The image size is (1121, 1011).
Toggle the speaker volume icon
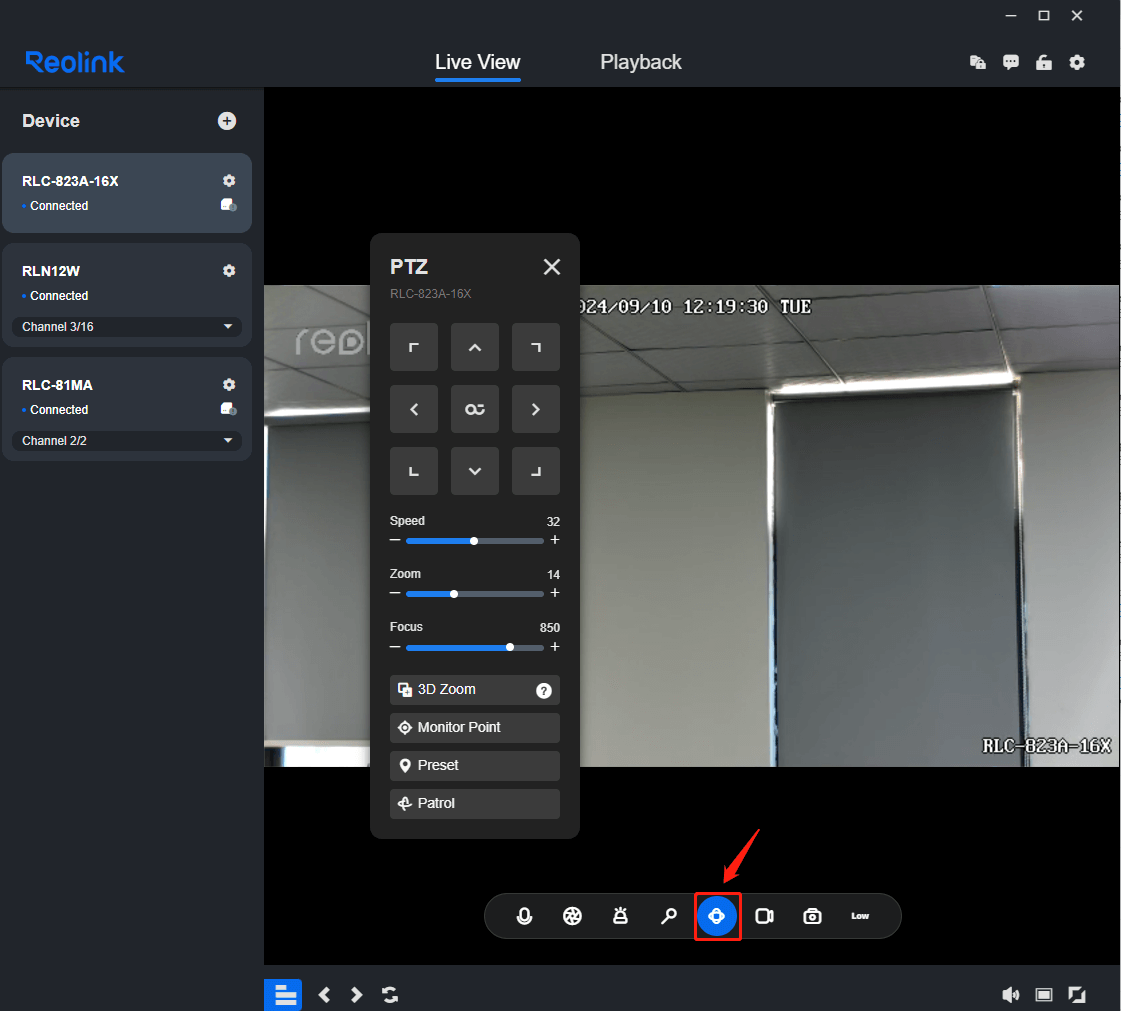1010,995
